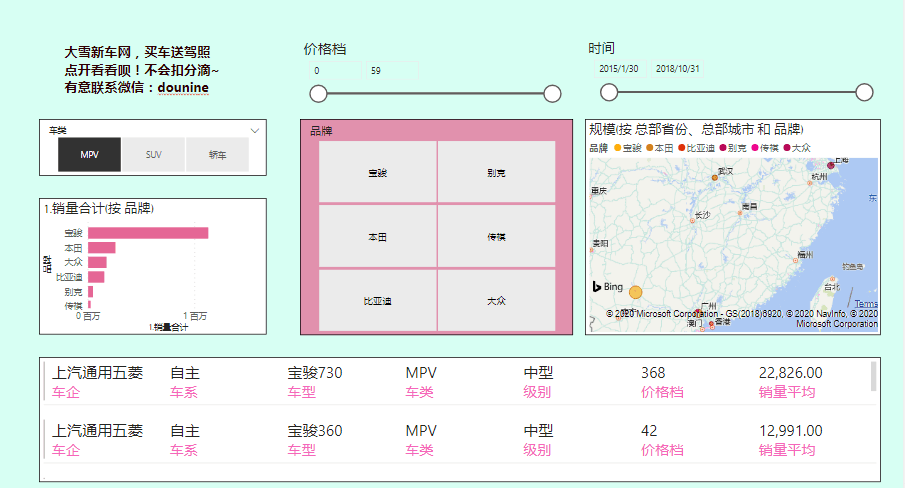905x488 pixels.
Task: Click the 368 price tier value
Action: [653, 373]
